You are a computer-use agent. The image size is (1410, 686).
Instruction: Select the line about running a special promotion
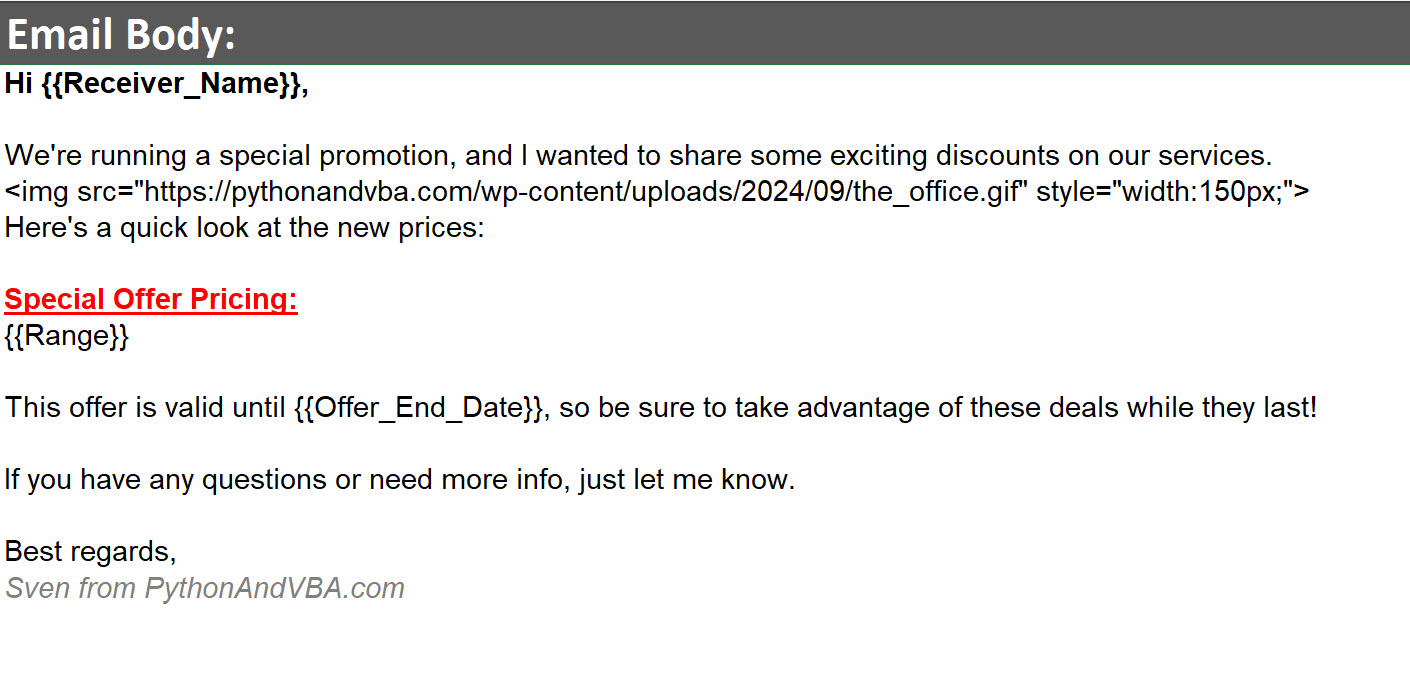(637, 156)
